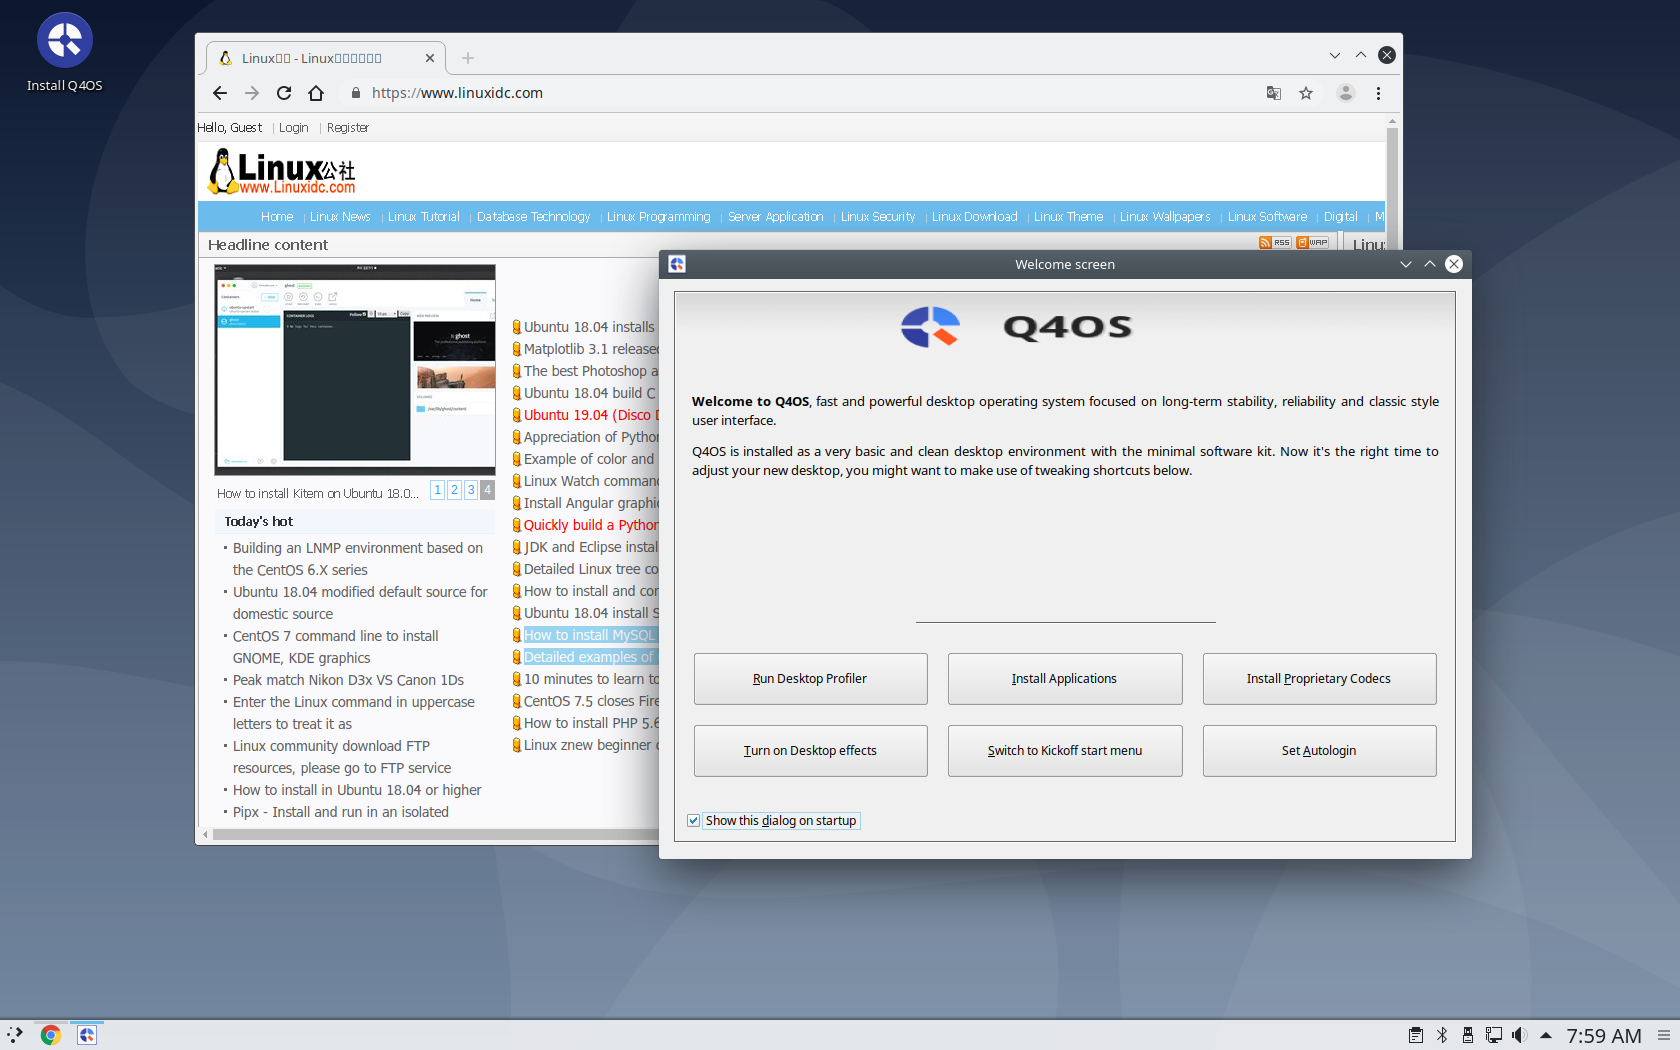Click the translate page icon

pos(1274,93)
